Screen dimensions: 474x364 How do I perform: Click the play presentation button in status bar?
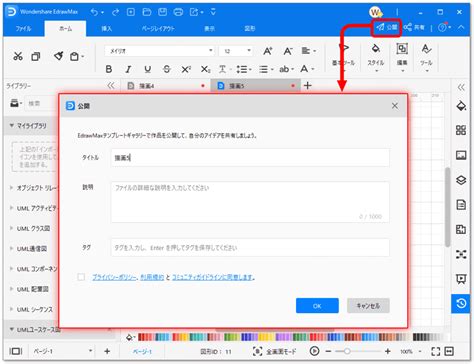pos(314,351)
